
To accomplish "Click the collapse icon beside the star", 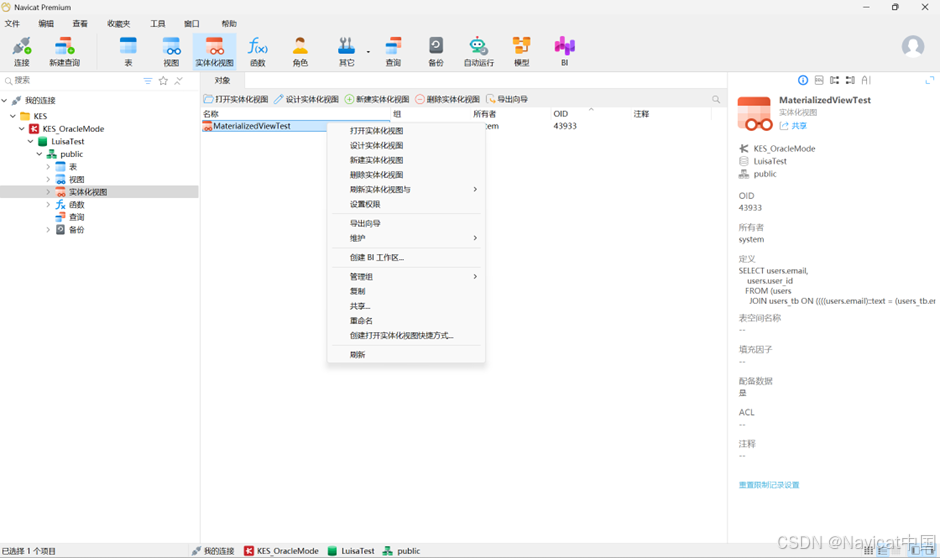I will tap(178, 81).
